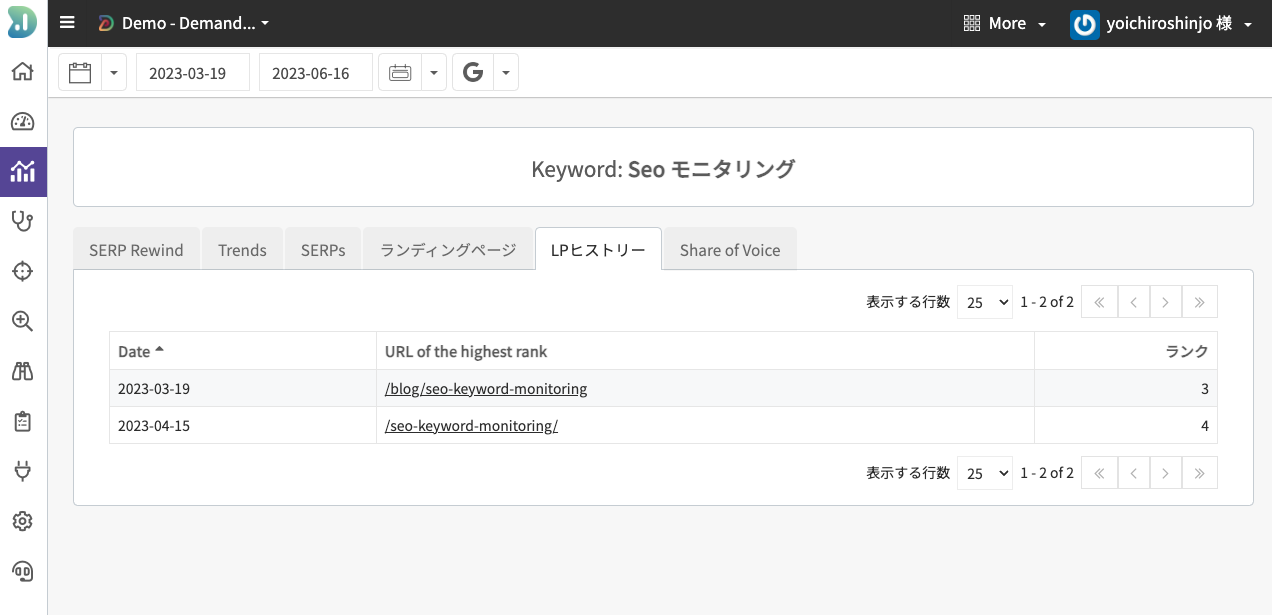Click the bottom 1 - 2 of 2 count
Image resolution: width=1272 pixels, height=615 pixels.
[x=1047, y=473]
